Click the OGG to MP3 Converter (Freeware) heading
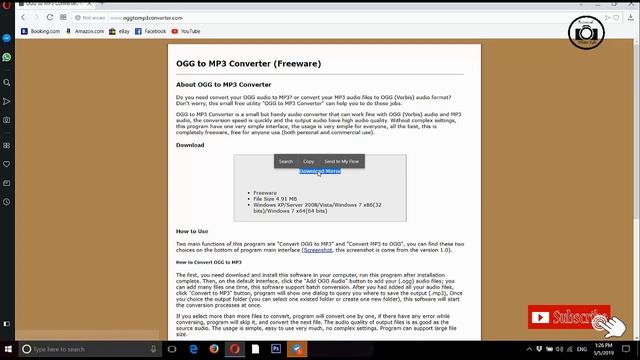The image size is (640, 360). [x=249, y=64]
